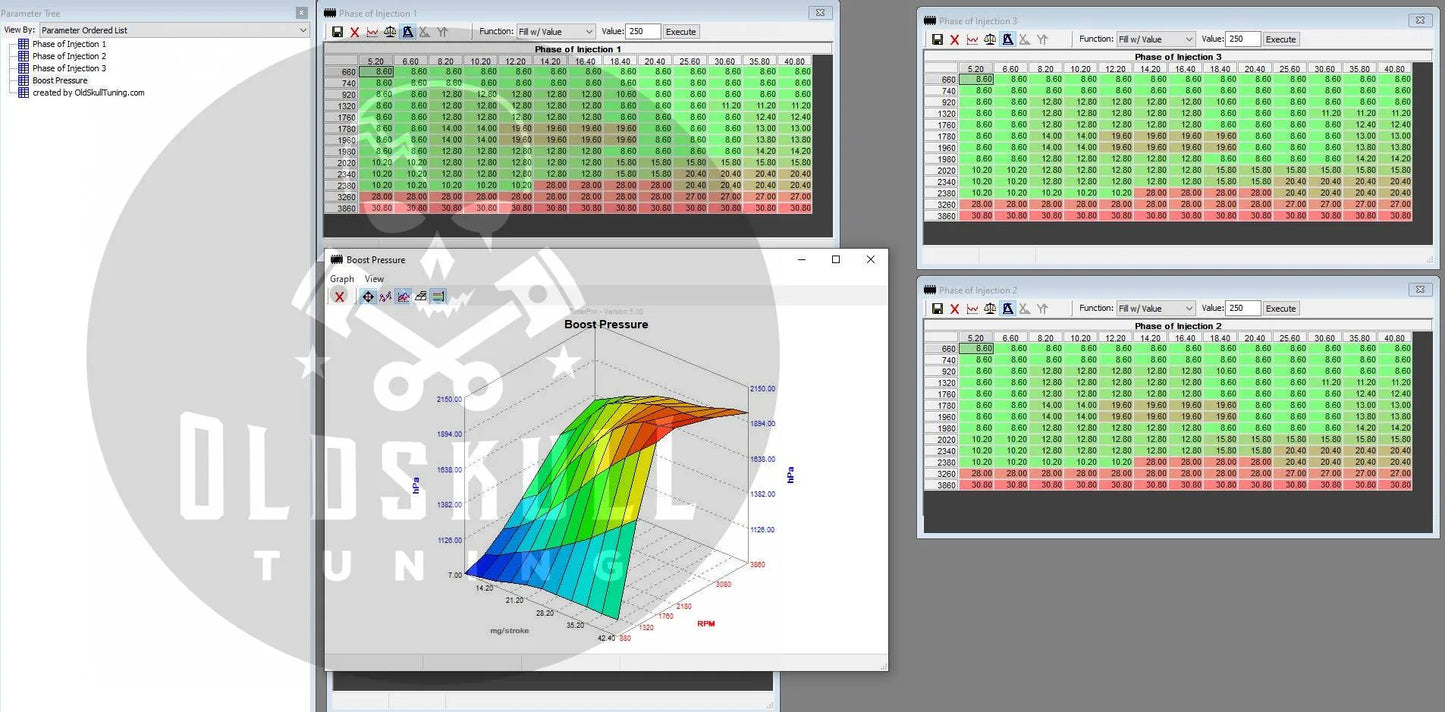Image resolution: width=1445 pixels, height=712 pixels.
Task: Toggle the highlighted compare icon in Phase of Injection 3
Action: tap(1007, 40)
